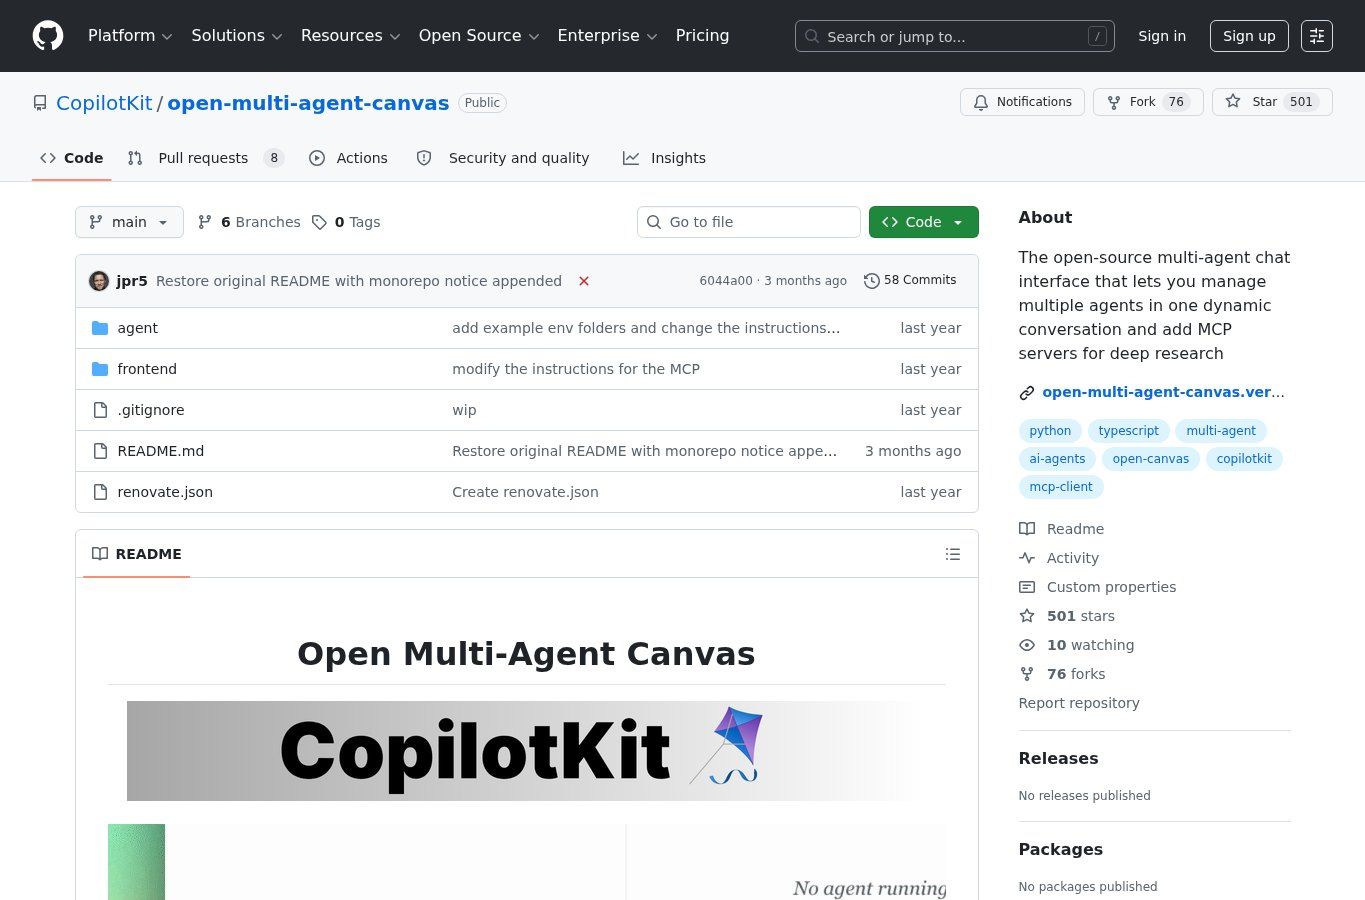The height and width of the screenshot is (900, 1365).
Task: Open the main branch selector dropdown
Action: [129, 222]
